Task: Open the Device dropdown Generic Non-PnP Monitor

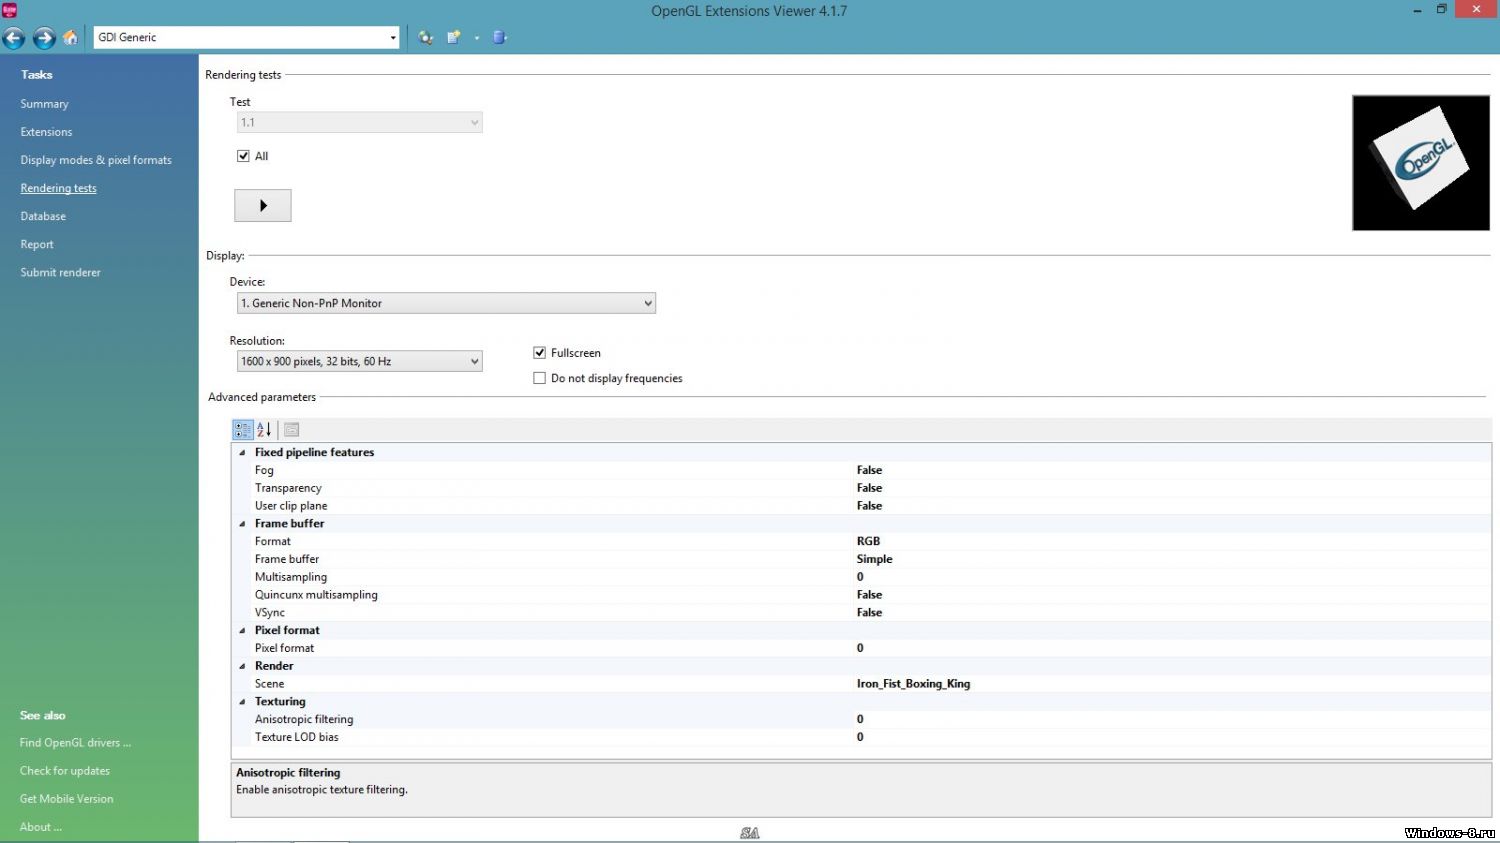Action: (446, 303)
